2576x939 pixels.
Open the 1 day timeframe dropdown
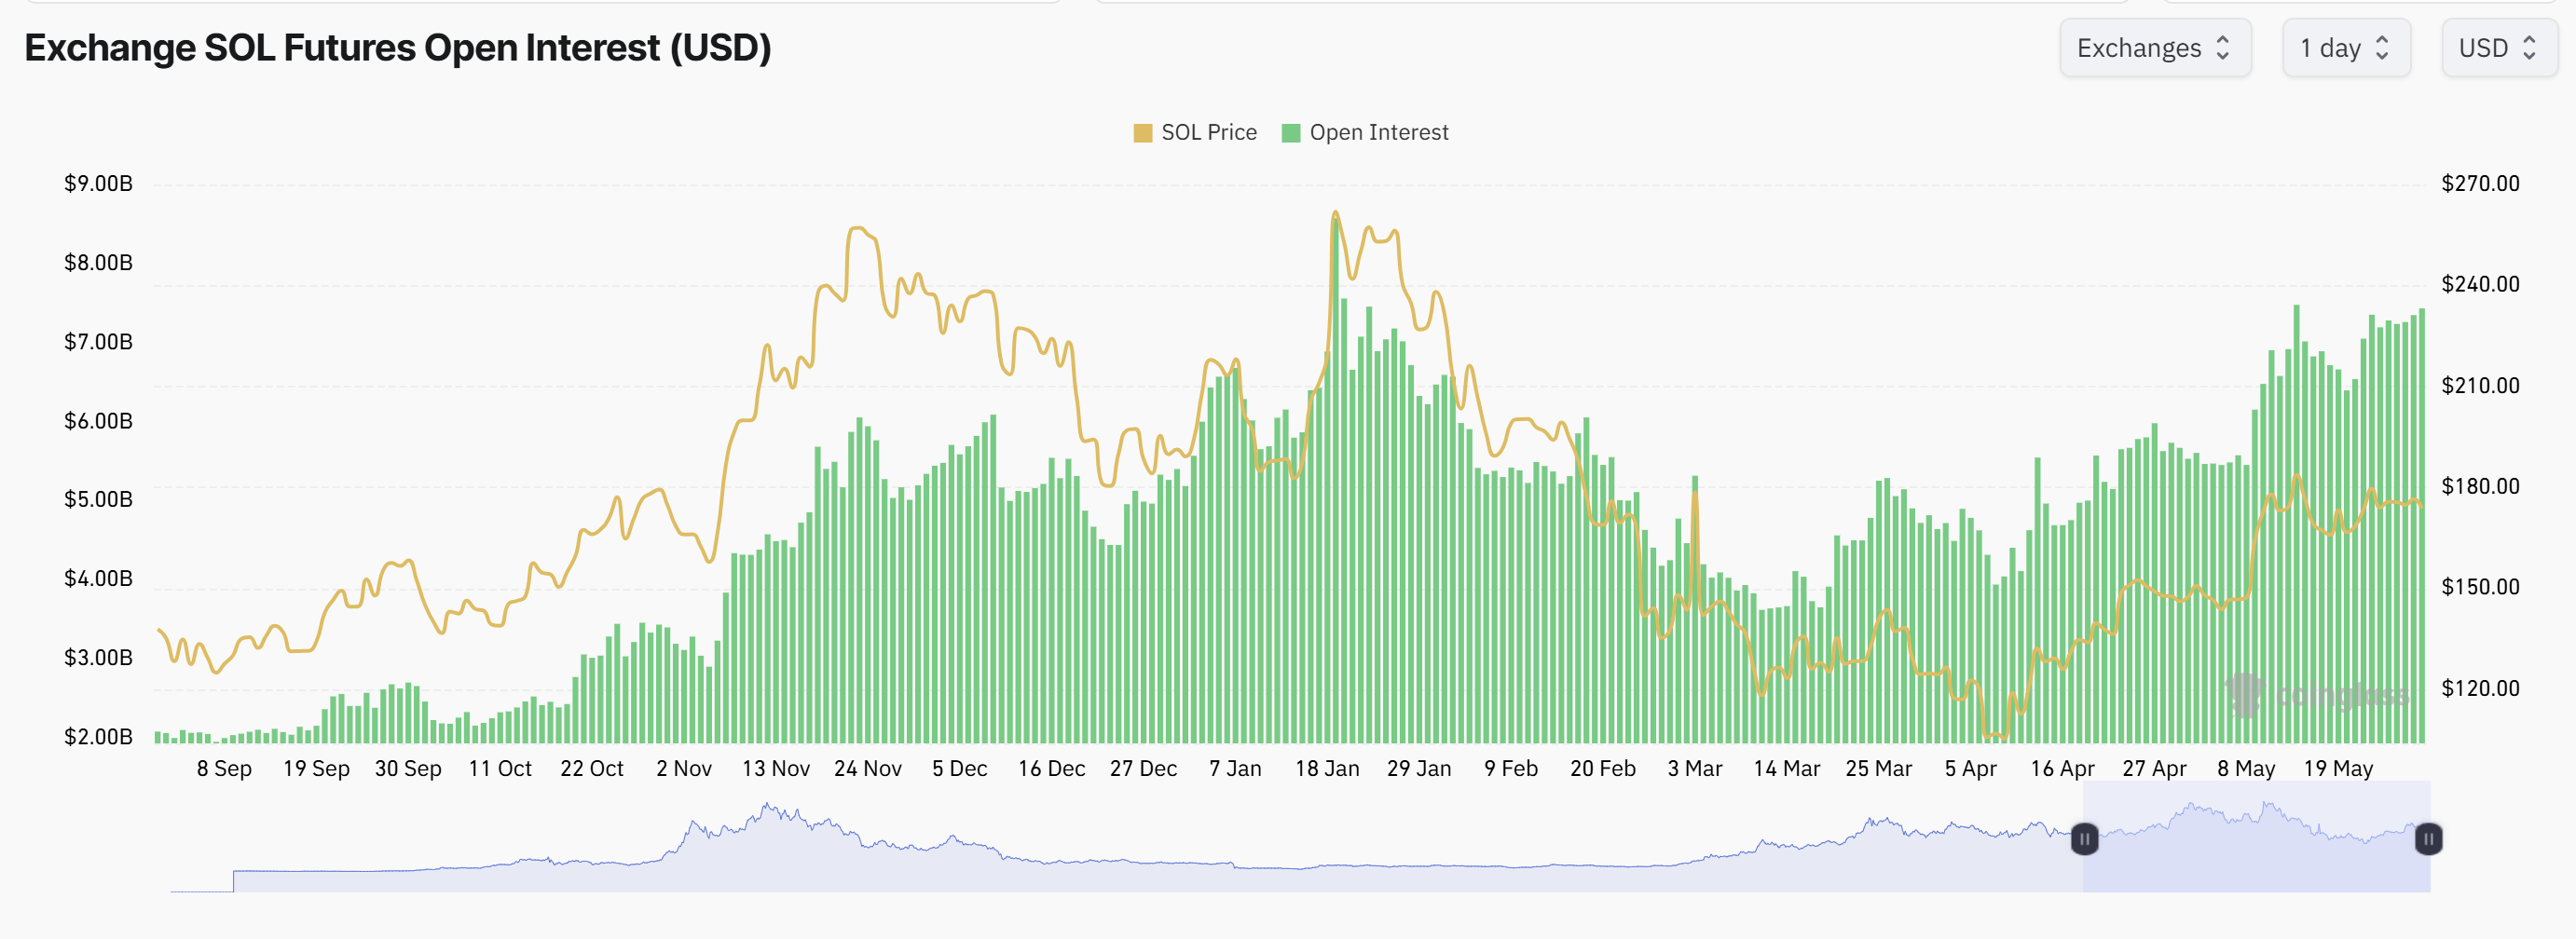pos(2346,47)
